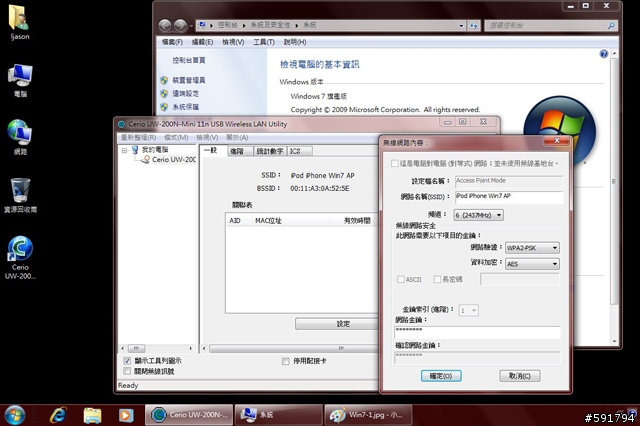Open the address bar history dropdown arrow

click(x=461, y=26)
